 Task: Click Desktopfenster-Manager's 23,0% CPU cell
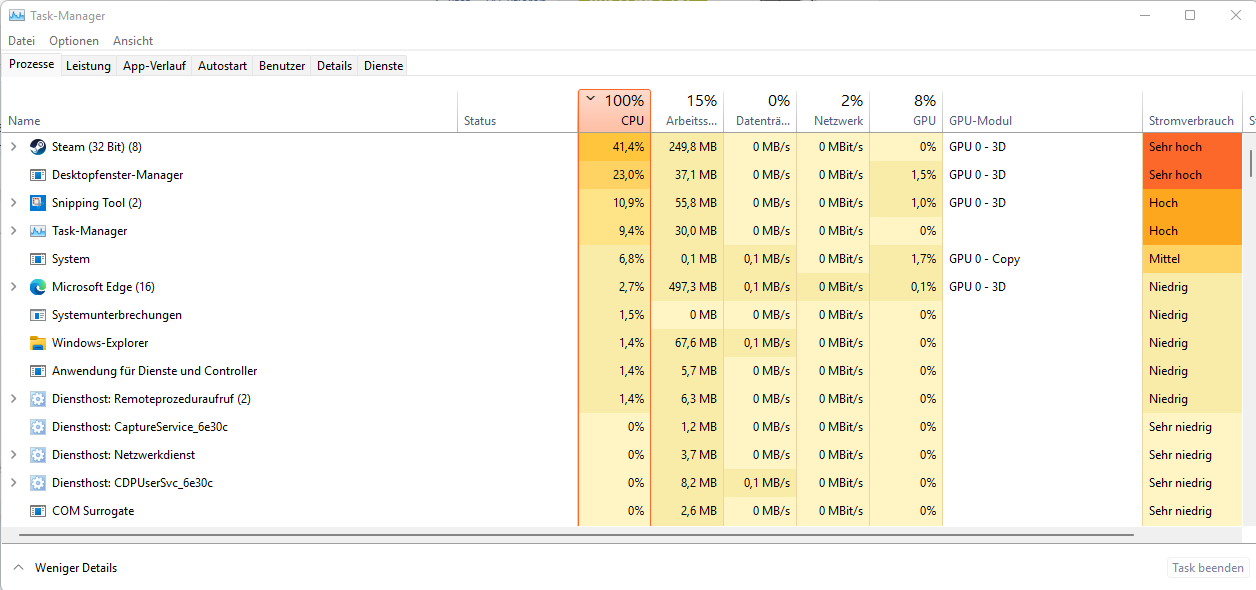614,175
